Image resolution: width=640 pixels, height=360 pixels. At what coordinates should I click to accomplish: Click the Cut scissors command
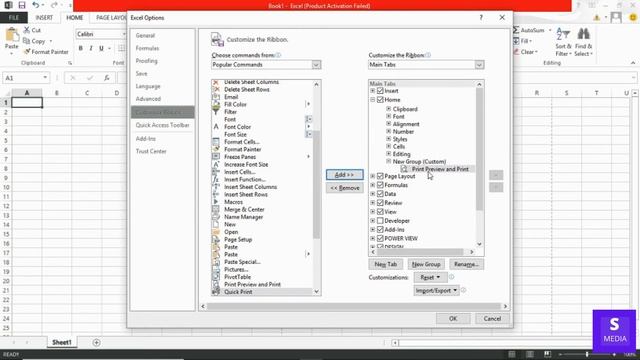pos(32,30)
